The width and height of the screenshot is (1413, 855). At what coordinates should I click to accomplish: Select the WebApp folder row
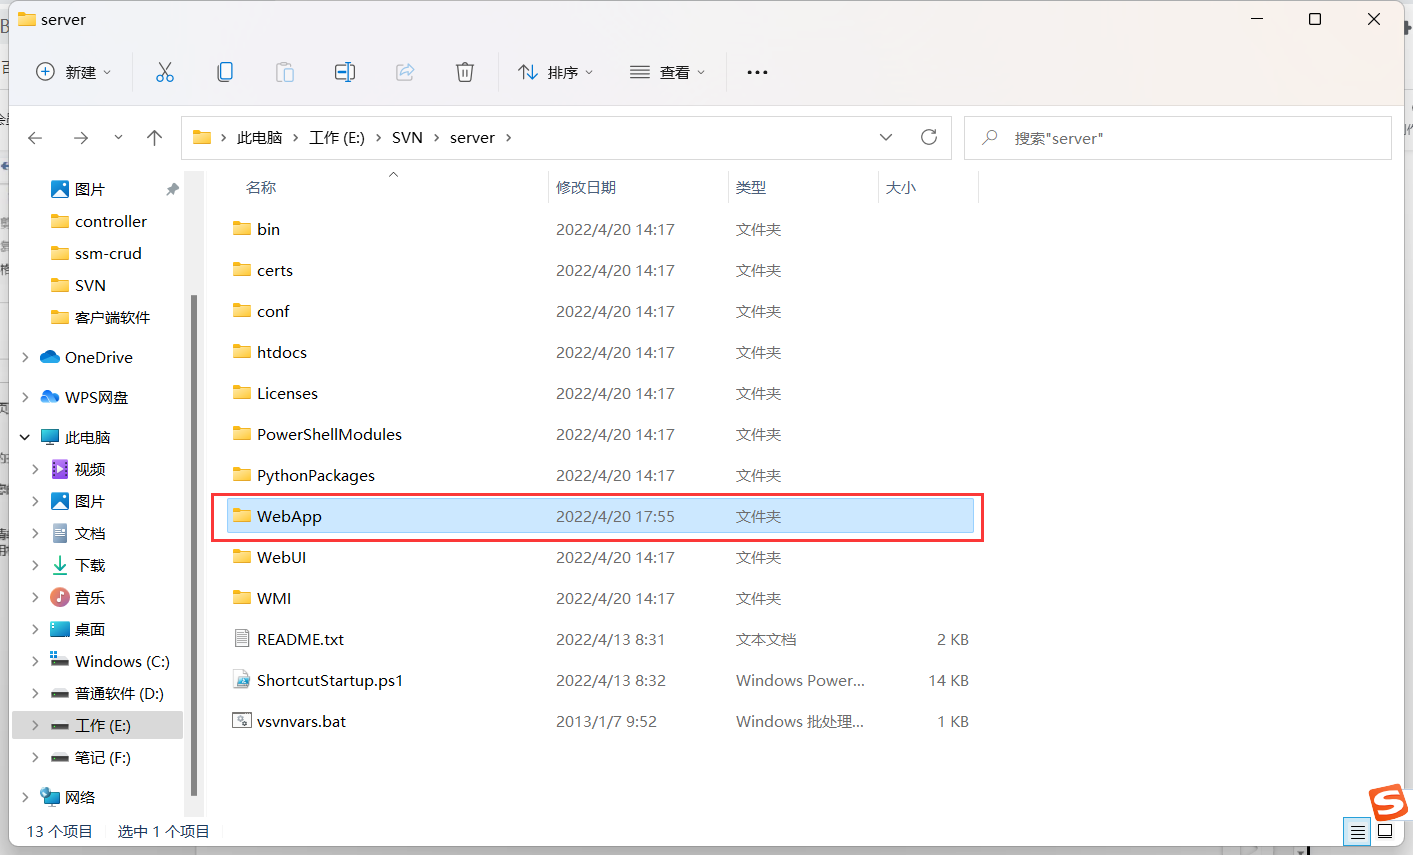pos(600,516)
